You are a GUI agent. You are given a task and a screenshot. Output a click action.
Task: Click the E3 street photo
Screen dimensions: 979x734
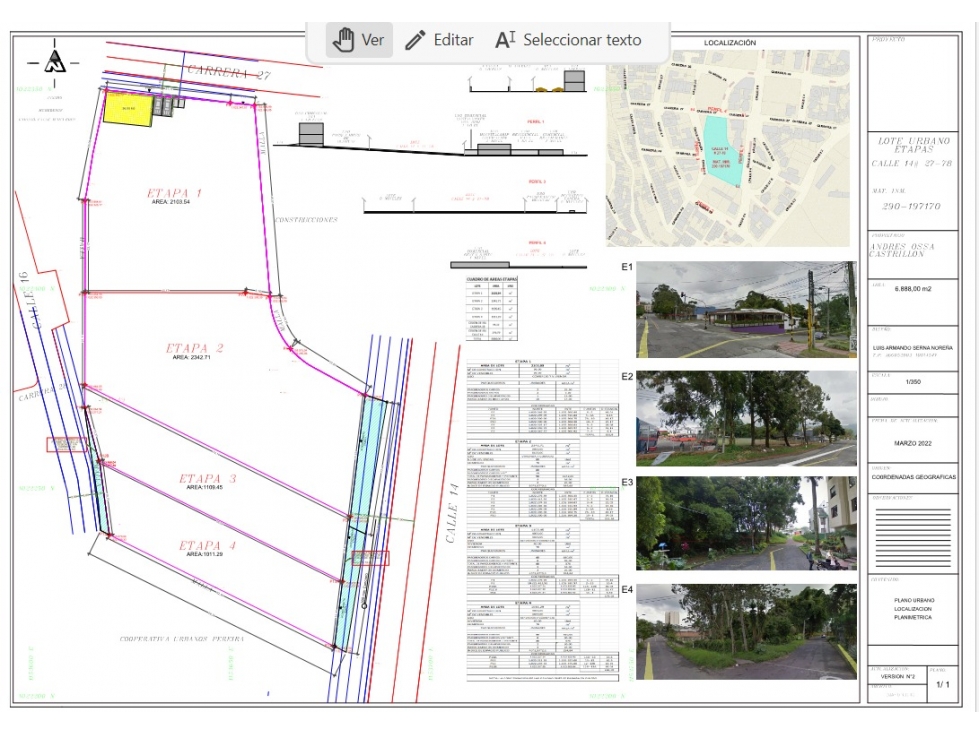coord(746,523)
